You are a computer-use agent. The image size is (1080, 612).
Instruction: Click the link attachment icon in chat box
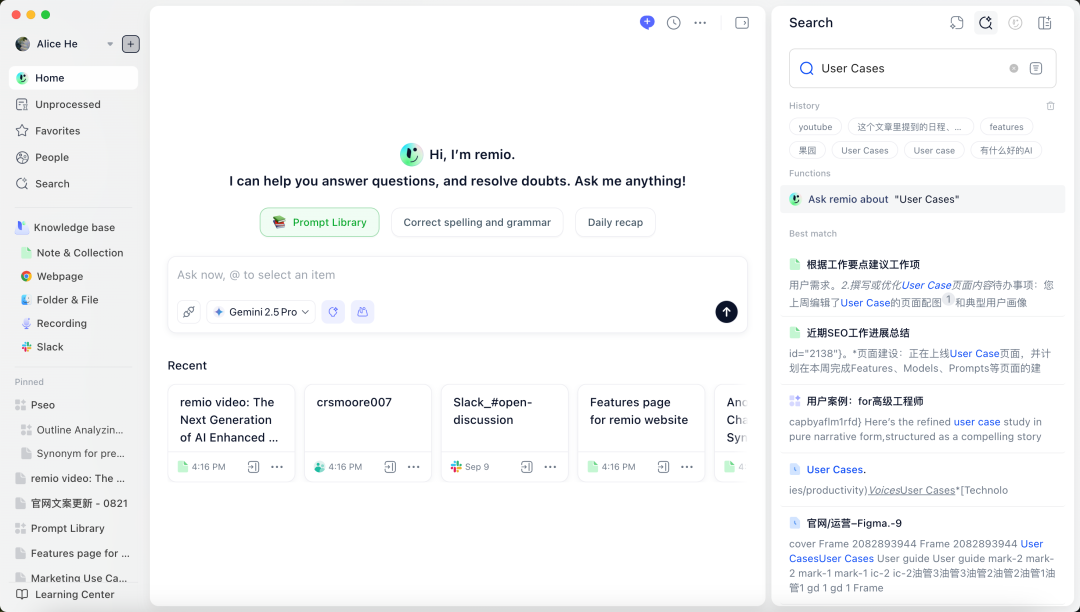coord(189,312)
